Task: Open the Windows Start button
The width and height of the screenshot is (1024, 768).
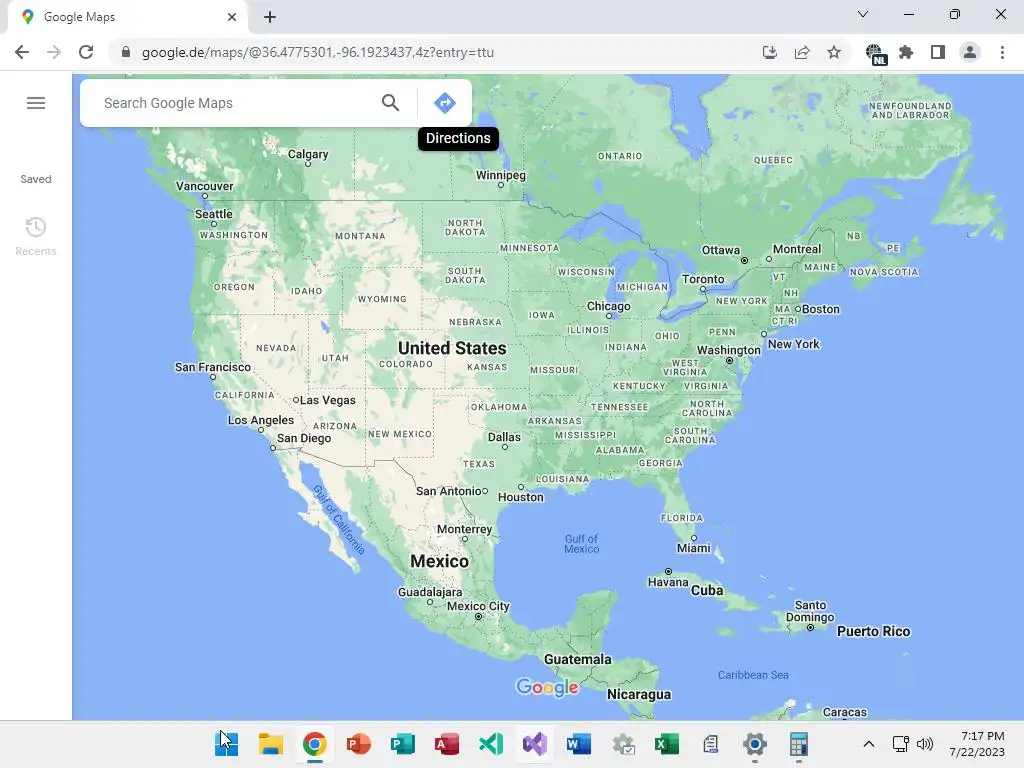Action: coord(227,744)
